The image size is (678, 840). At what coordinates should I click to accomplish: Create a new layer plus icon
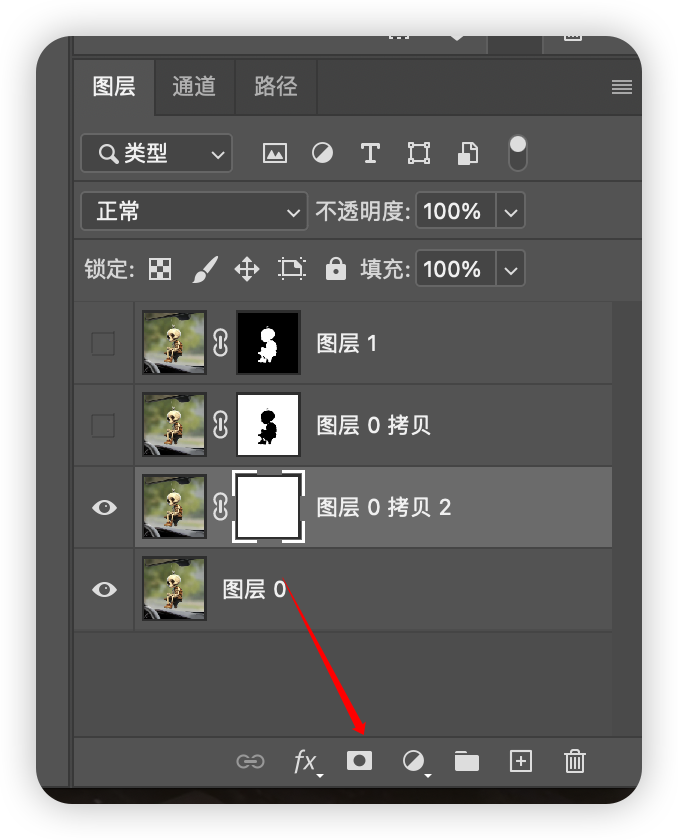pyautogui.click(x=521, y=761)
